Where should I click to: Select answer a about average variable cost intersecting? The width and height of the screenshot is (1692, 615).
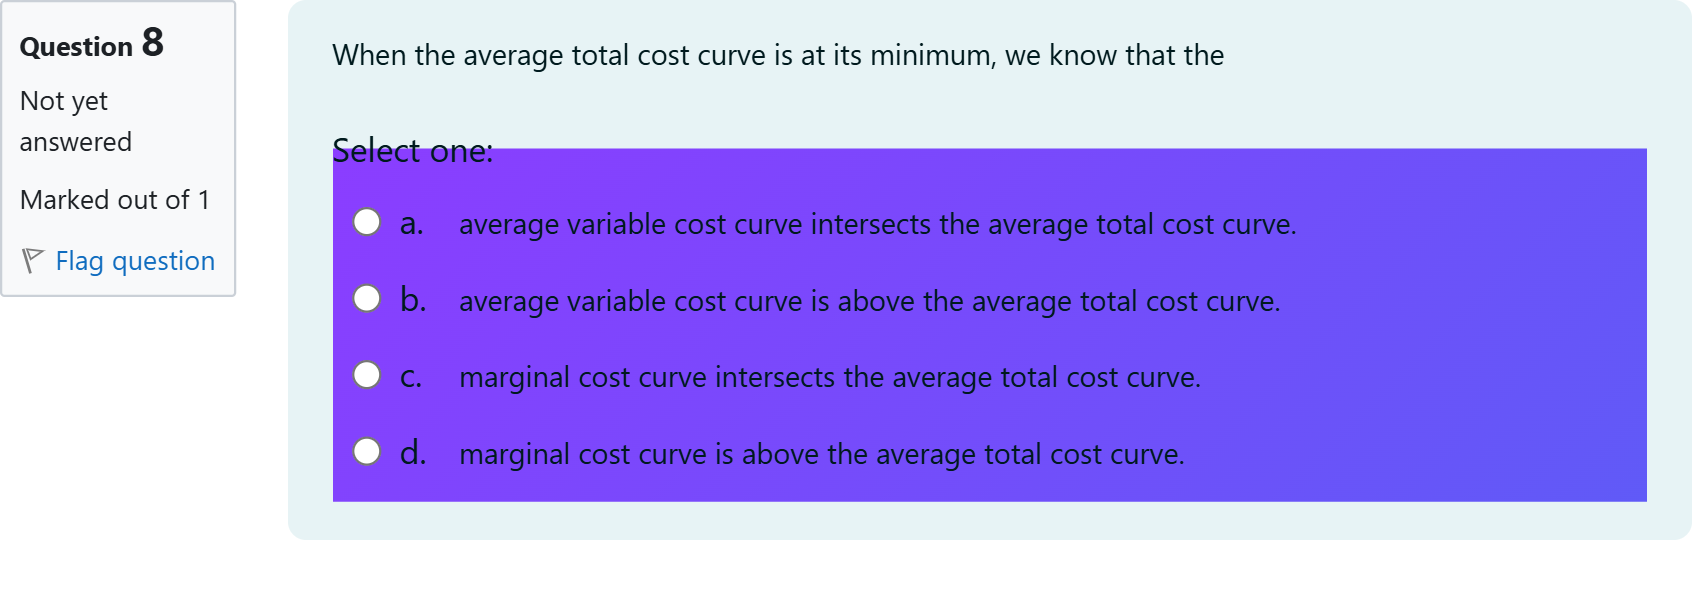[878, 224]
